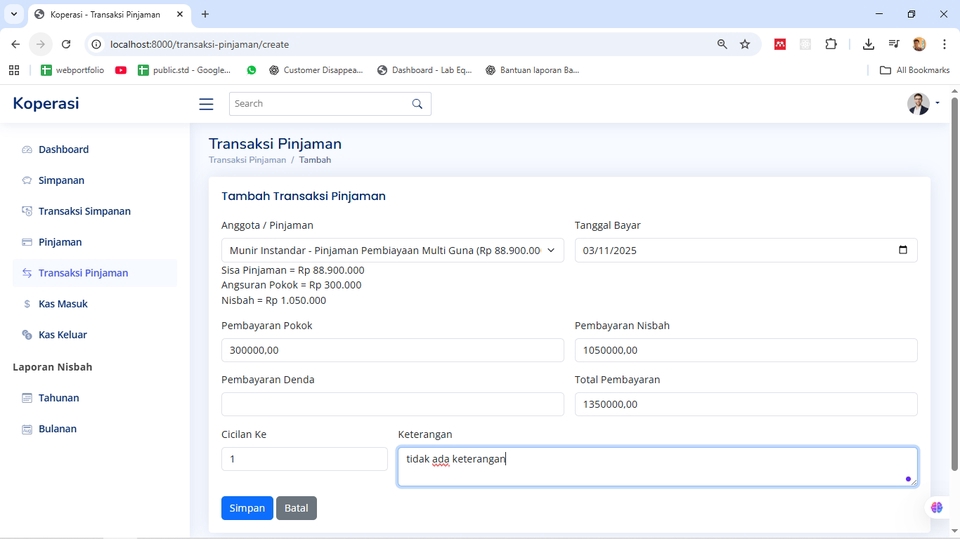Open Chrome three-dot menu

[944, 44]
